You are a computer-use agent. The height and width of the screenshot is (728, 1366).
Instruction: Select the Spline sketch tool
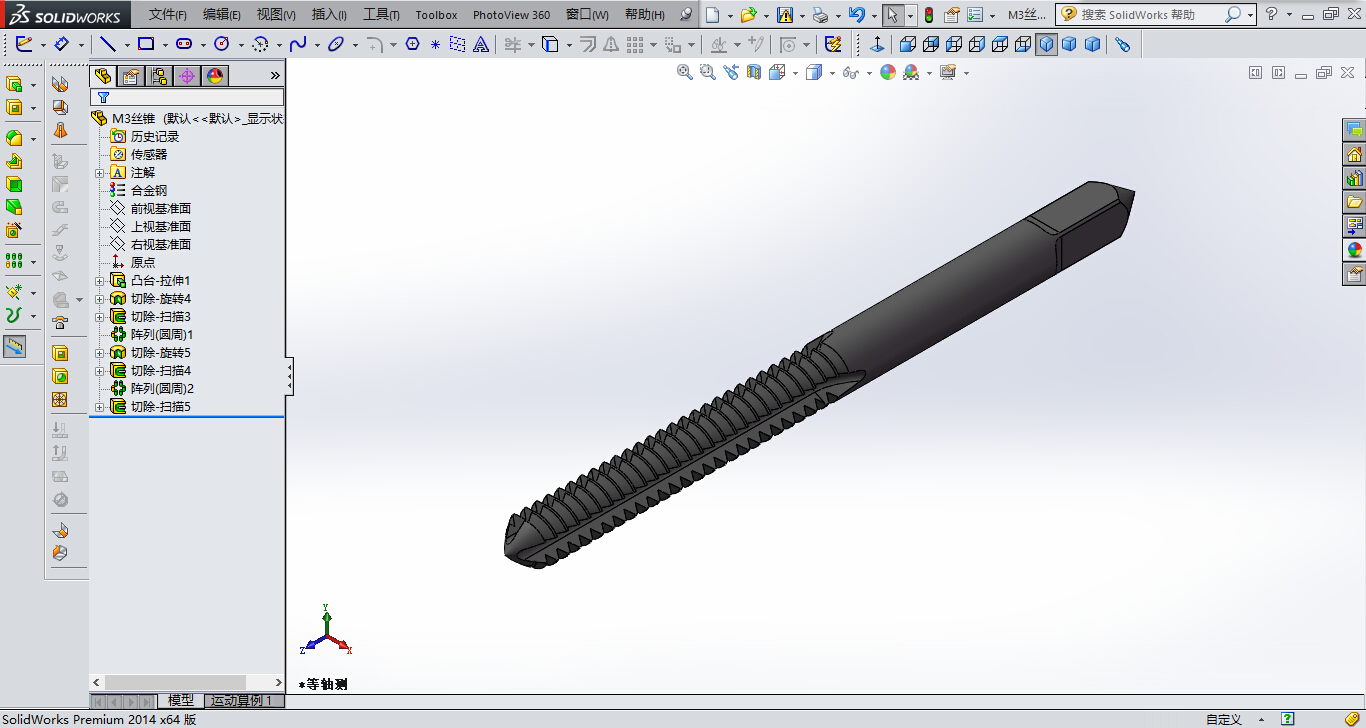pos(298,44)
